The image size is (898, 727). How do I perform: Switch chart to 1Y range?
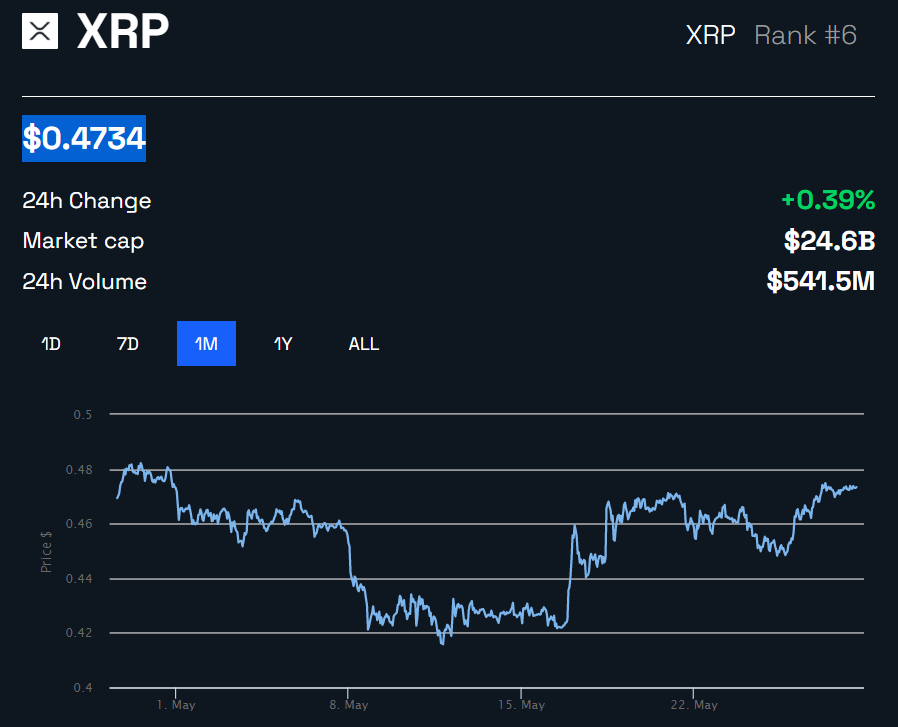(x=283, y=344)
